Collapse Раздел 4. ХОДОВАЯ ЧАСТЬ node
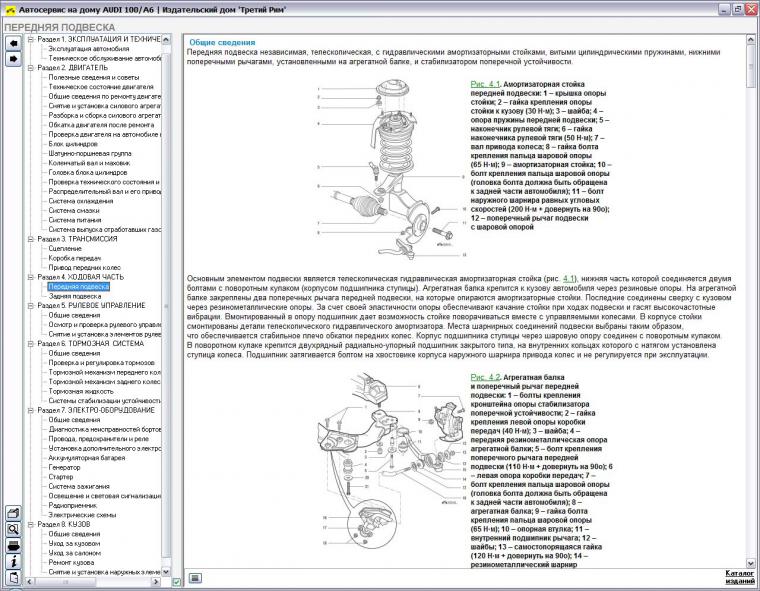This screenshot has height=591, width=760. pos(31,277)
